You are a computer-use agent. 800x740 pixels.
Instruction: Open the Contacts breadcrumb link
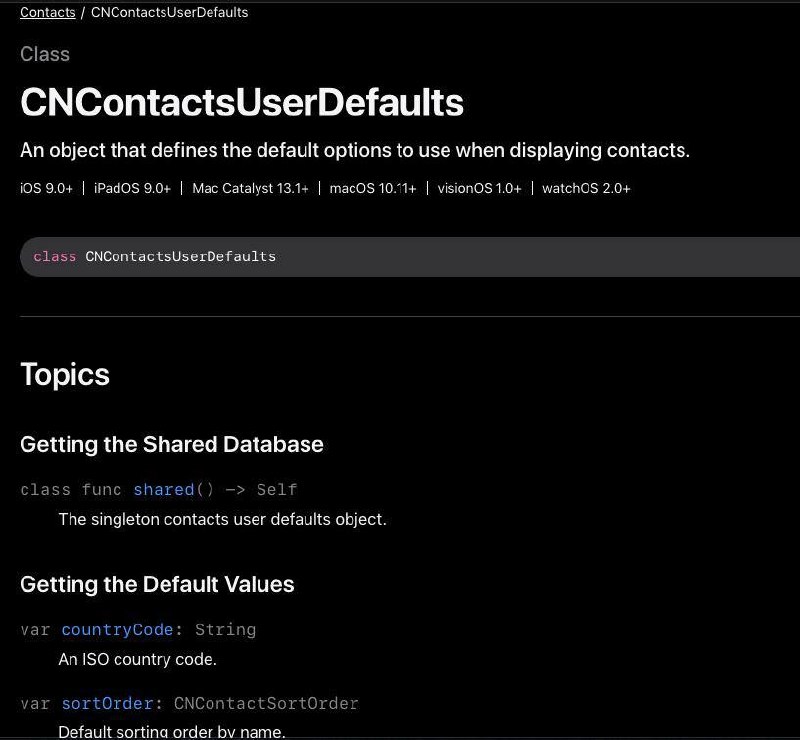(47, 12)
